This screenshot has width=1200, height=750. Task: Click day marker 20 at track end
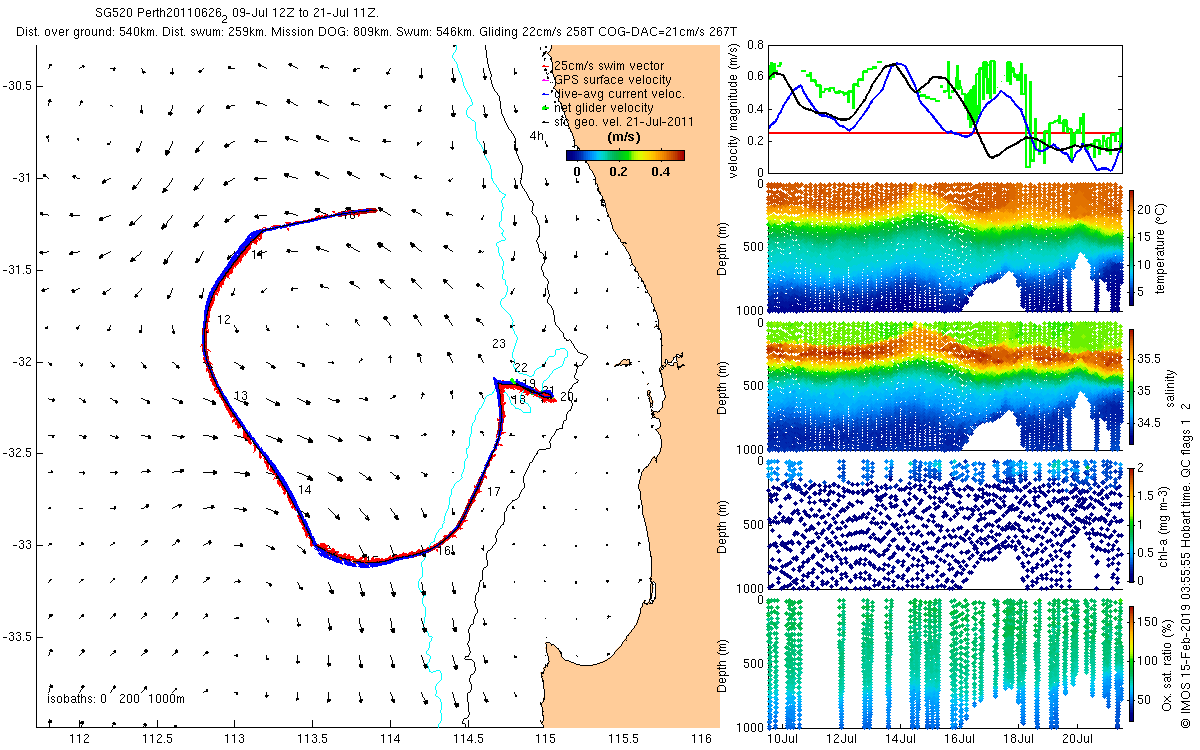point(566,397)
